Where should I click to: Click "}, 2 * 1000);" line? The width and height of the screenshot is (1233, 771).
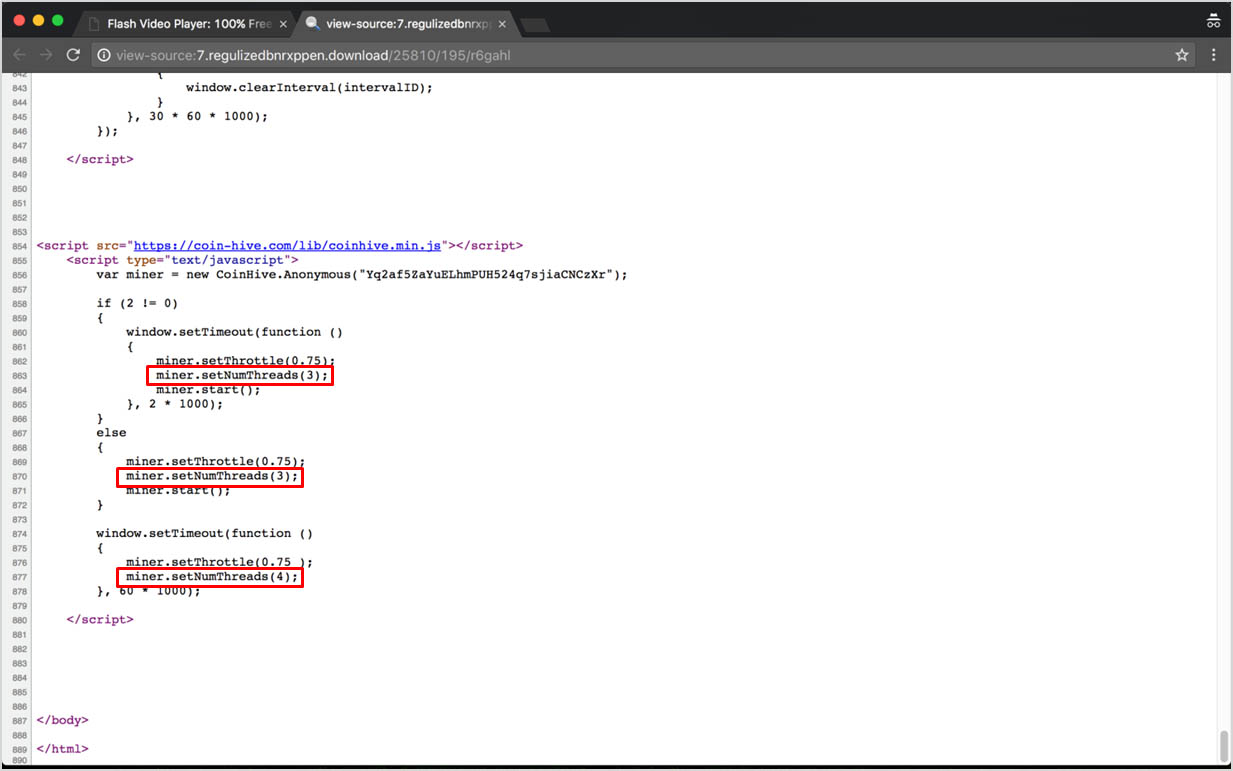coord(175,404)
